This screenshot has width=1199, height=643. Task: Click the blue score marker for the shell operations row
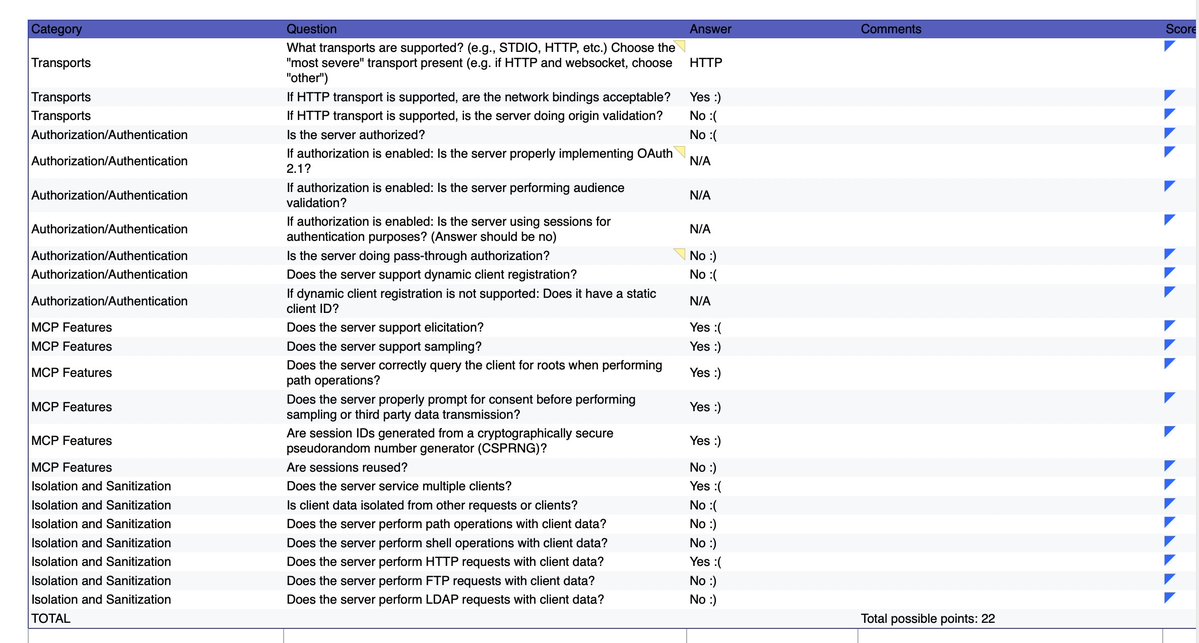pyautogui.click(x=1169, y=541)
